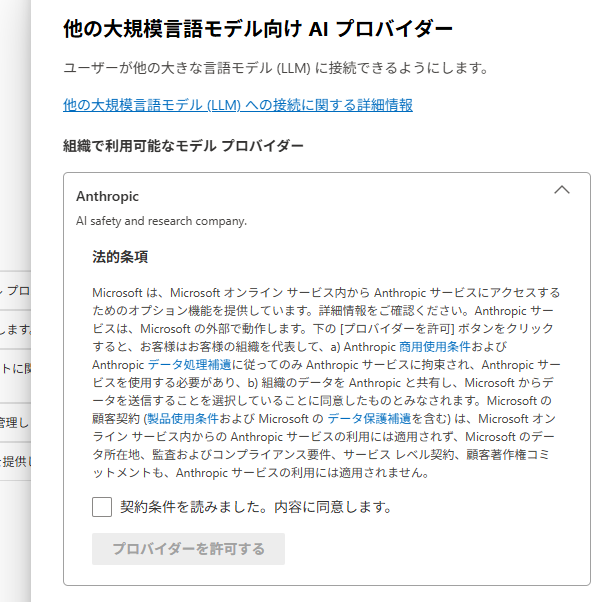Click the 法的条項 section heading

click(120, 257)
